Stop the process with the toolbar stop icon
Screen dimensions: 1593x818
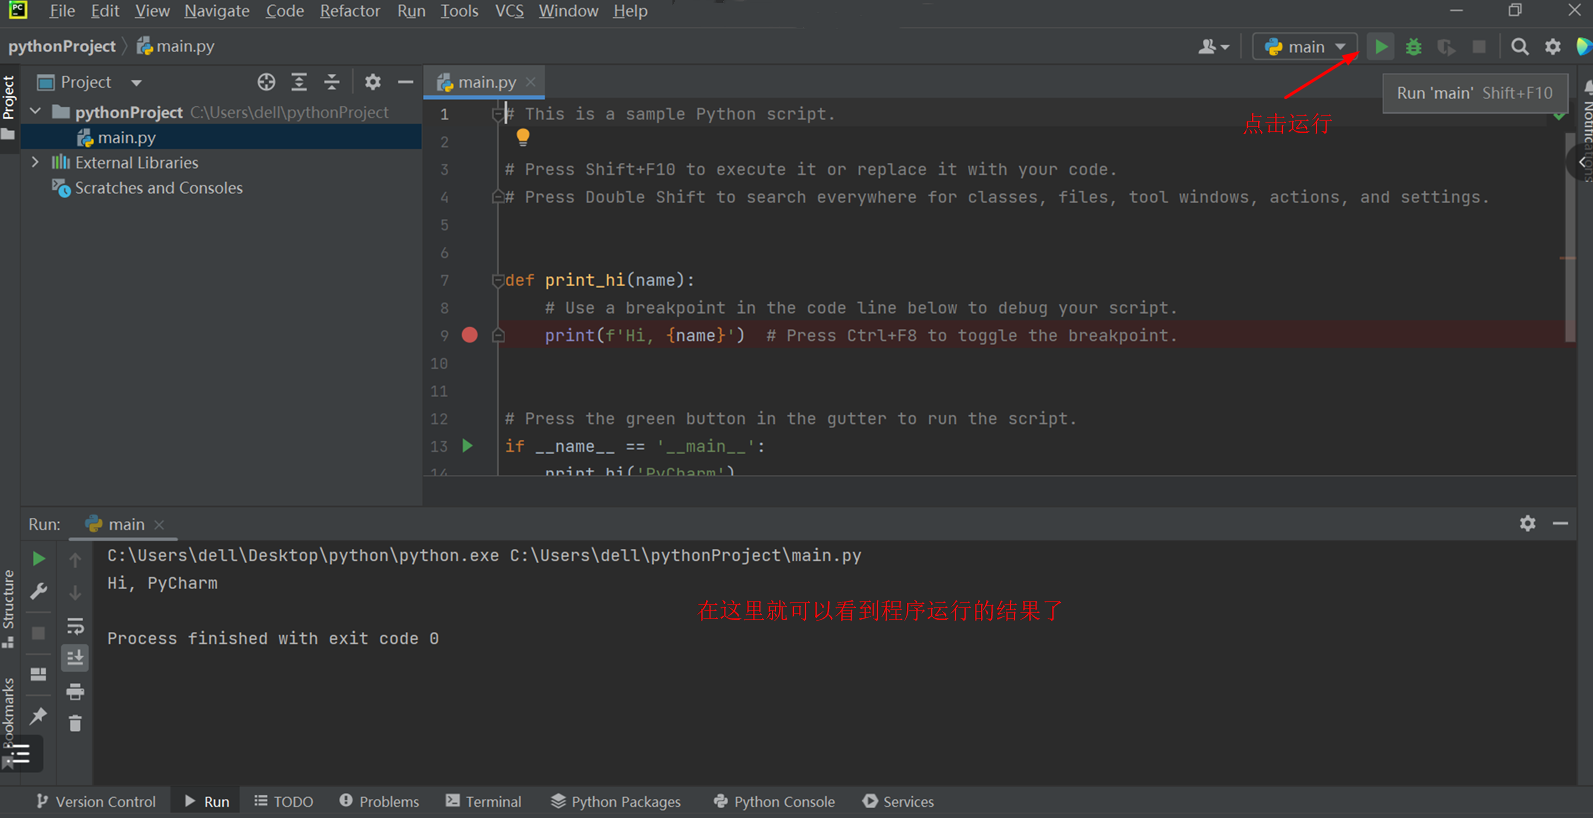(x=1479, y=47)
